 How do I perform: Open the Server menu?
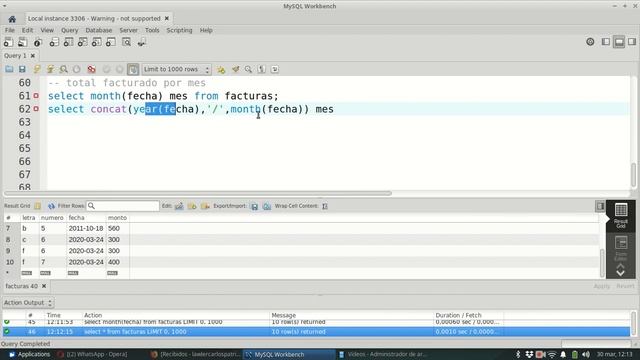(129, 30)
